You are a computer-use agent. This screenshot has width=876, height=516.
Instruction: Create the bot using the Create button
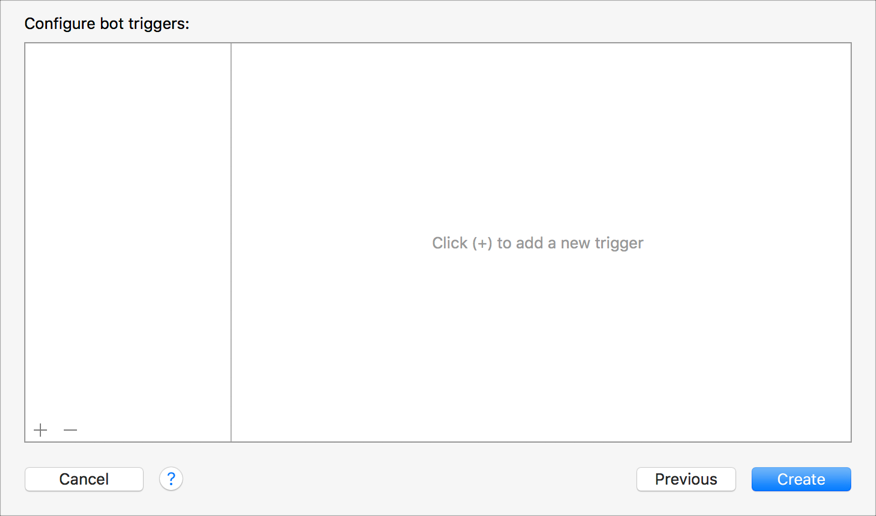[x=801, y=479]
